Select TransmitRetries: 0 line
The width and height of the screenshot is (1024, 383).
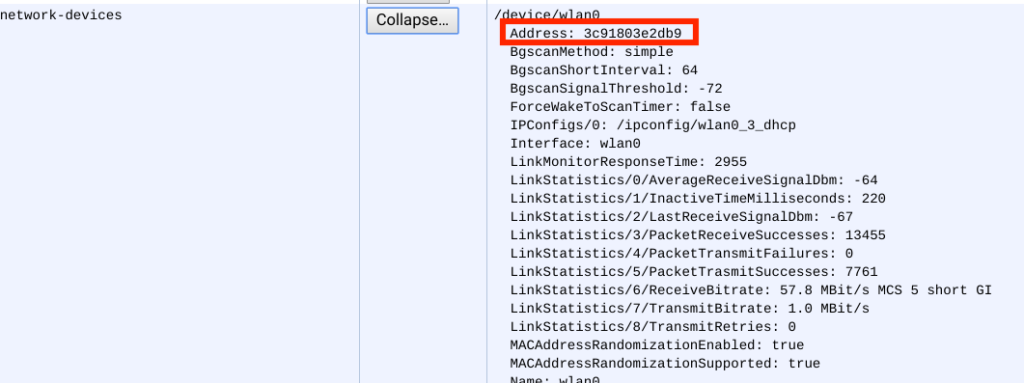point(653,326)
